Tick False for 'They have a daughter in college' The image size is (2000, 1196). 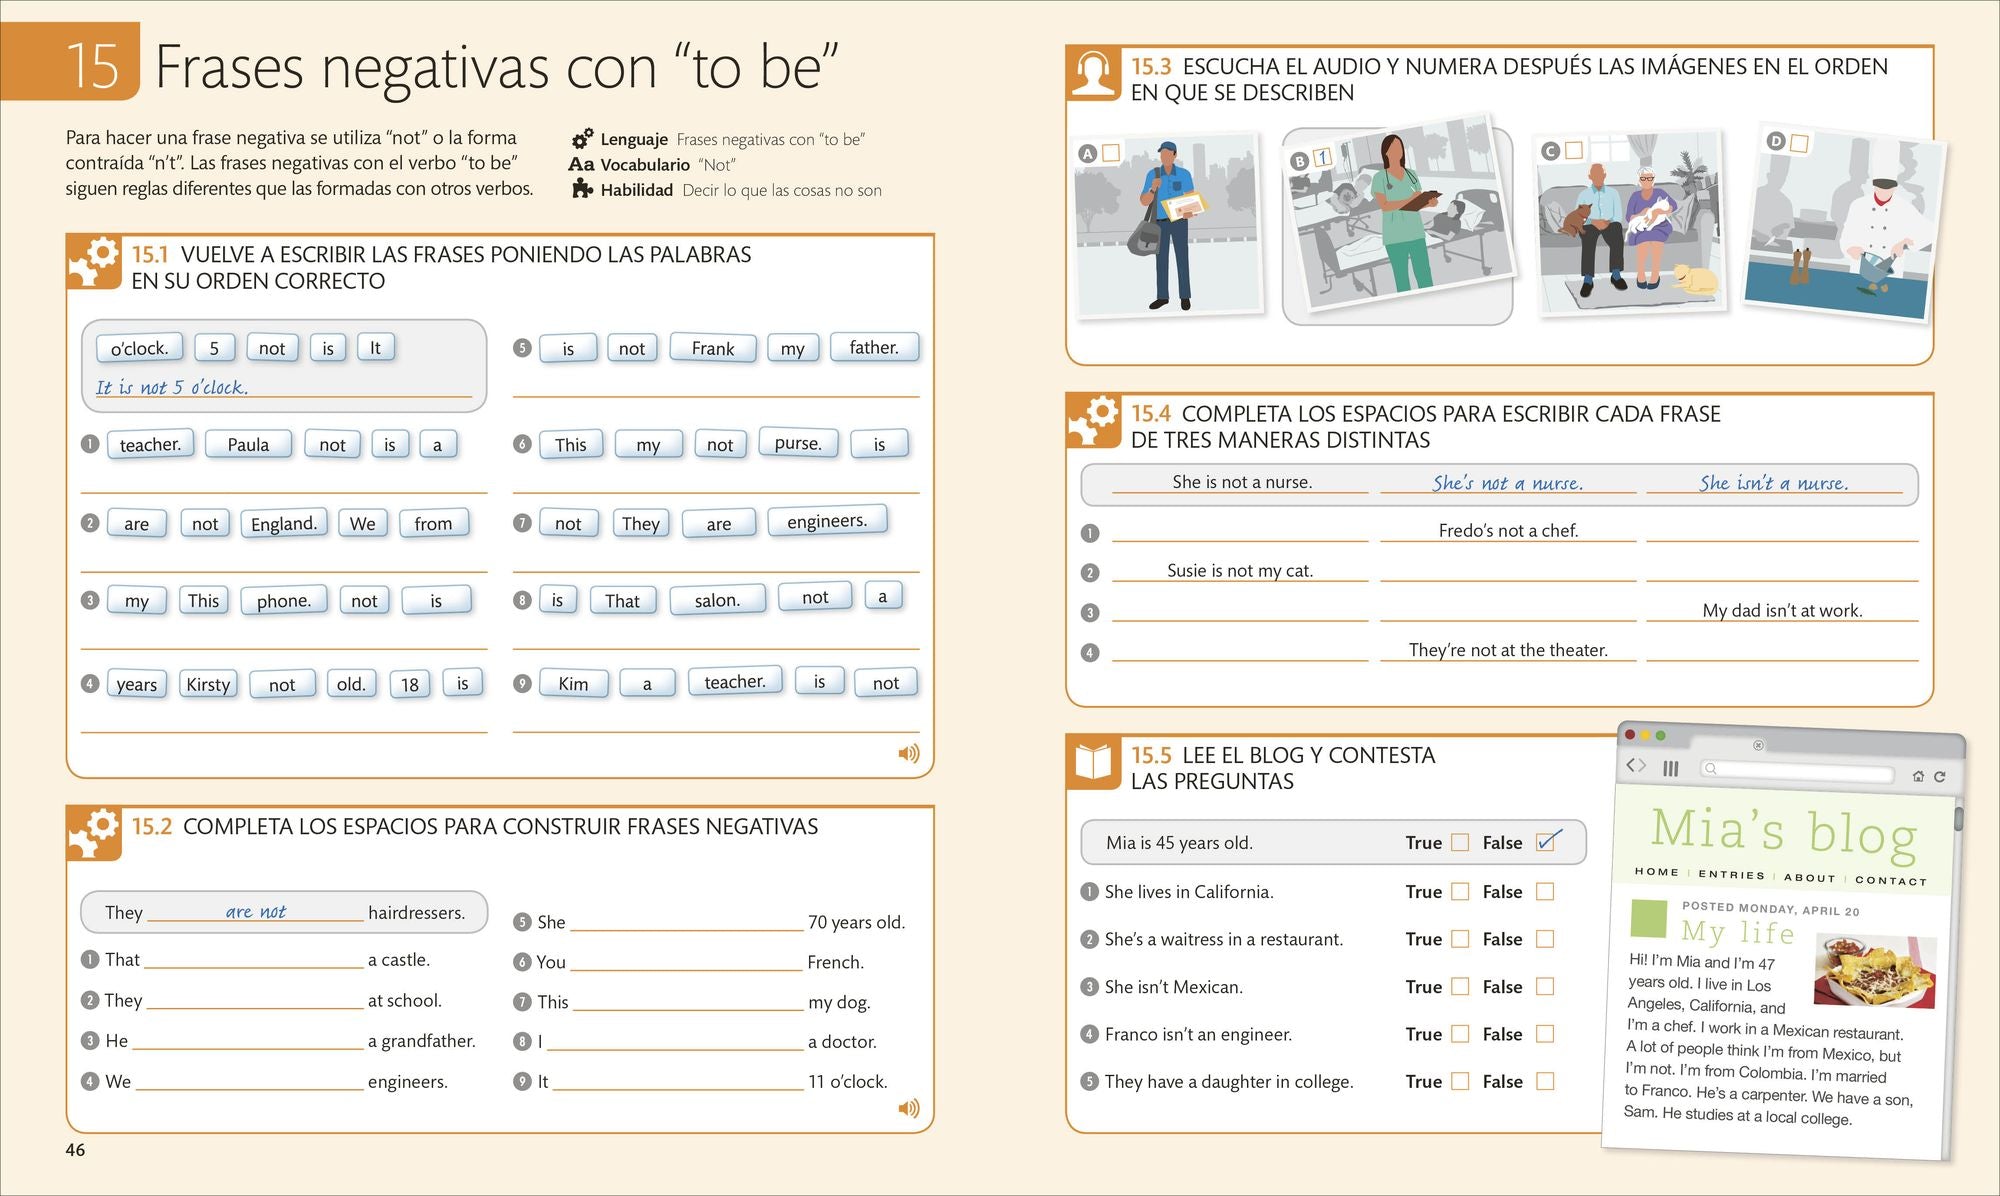click(x=1545, y=1081)
